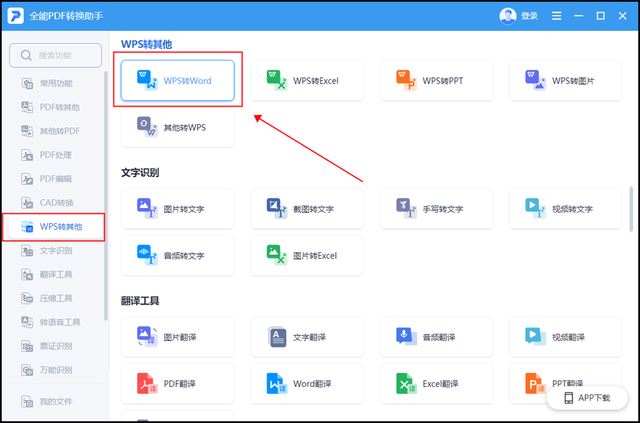Click the sidebar vertical scrollbar
The height and width of the screenshot is (423, 640).
pos(106,196)
